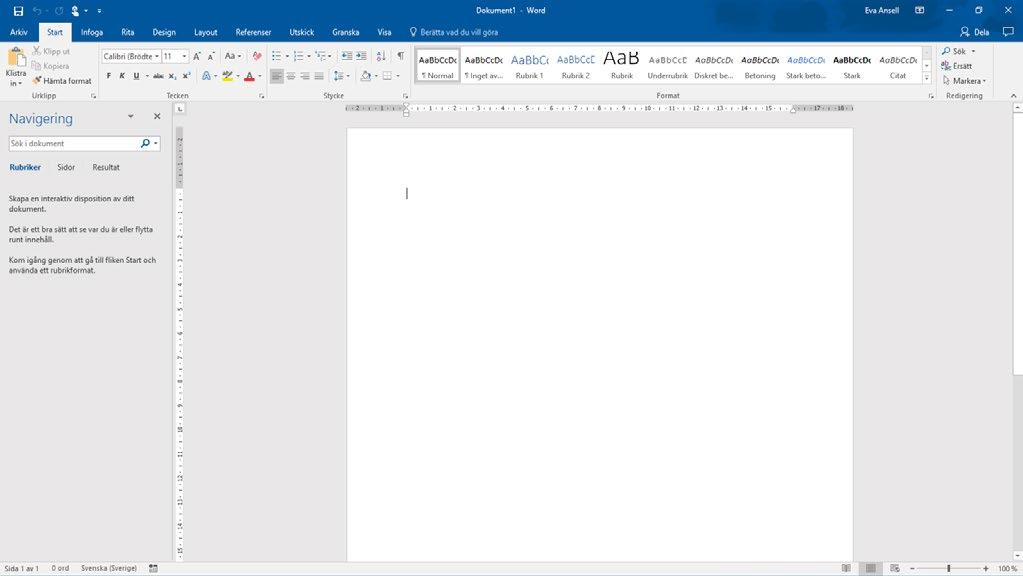The image size is (1023, 576).
Task: Click the Dela share button
Action: coord(975,32)
